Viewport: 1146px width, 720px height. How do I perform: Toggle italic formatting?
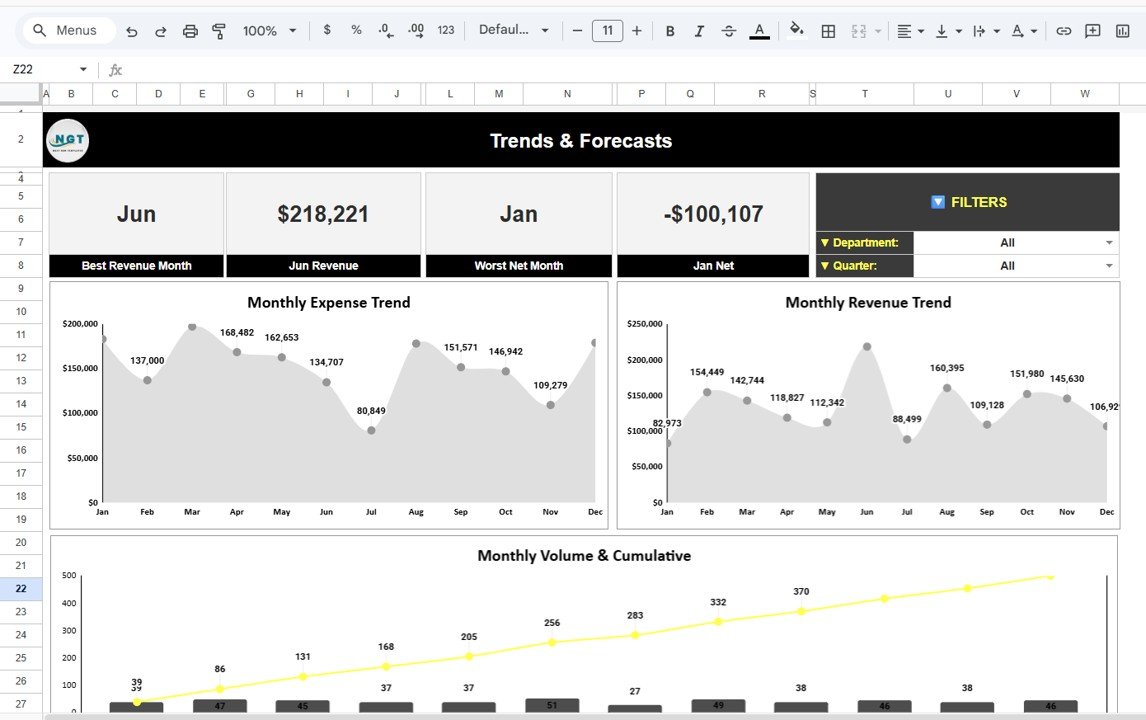699,31
